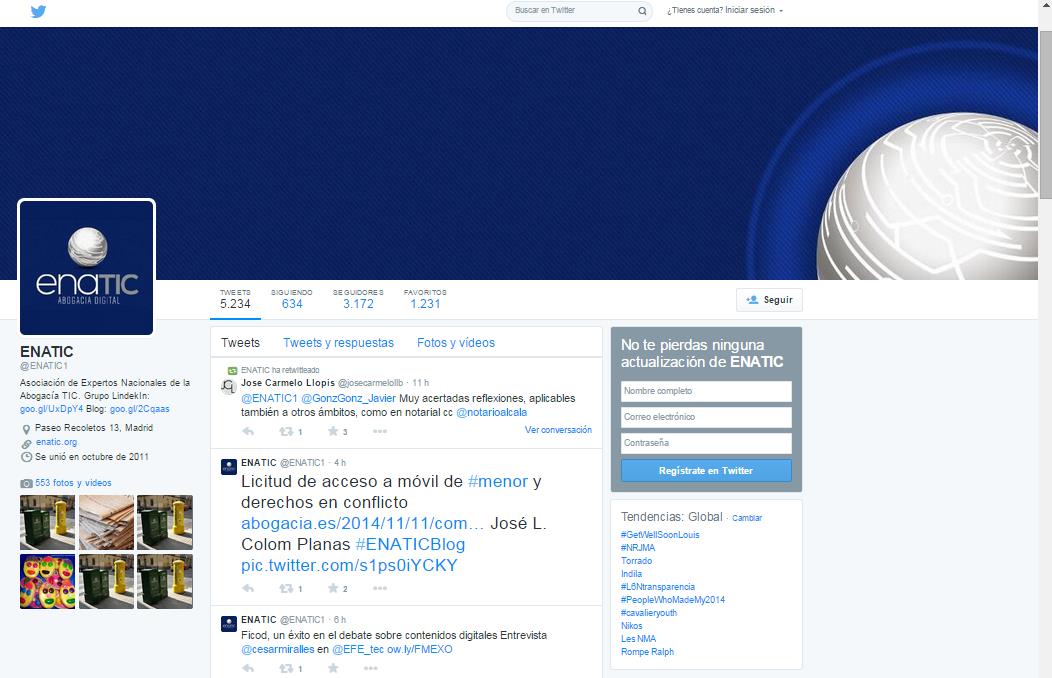1052x678 pixels.
Task: Favorite the Jose Carmelo Llopis tweet
Action: [x=333, y=432]
